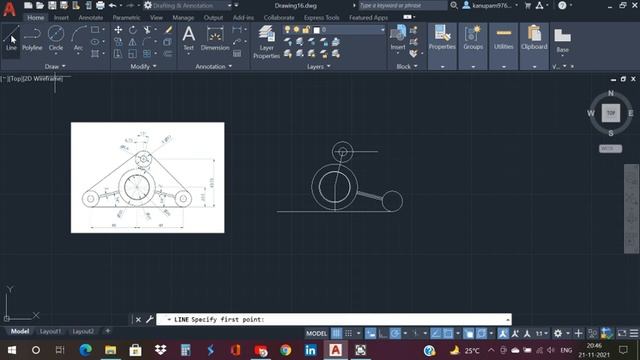Switch to the Annotate ribbon tab

91,18
